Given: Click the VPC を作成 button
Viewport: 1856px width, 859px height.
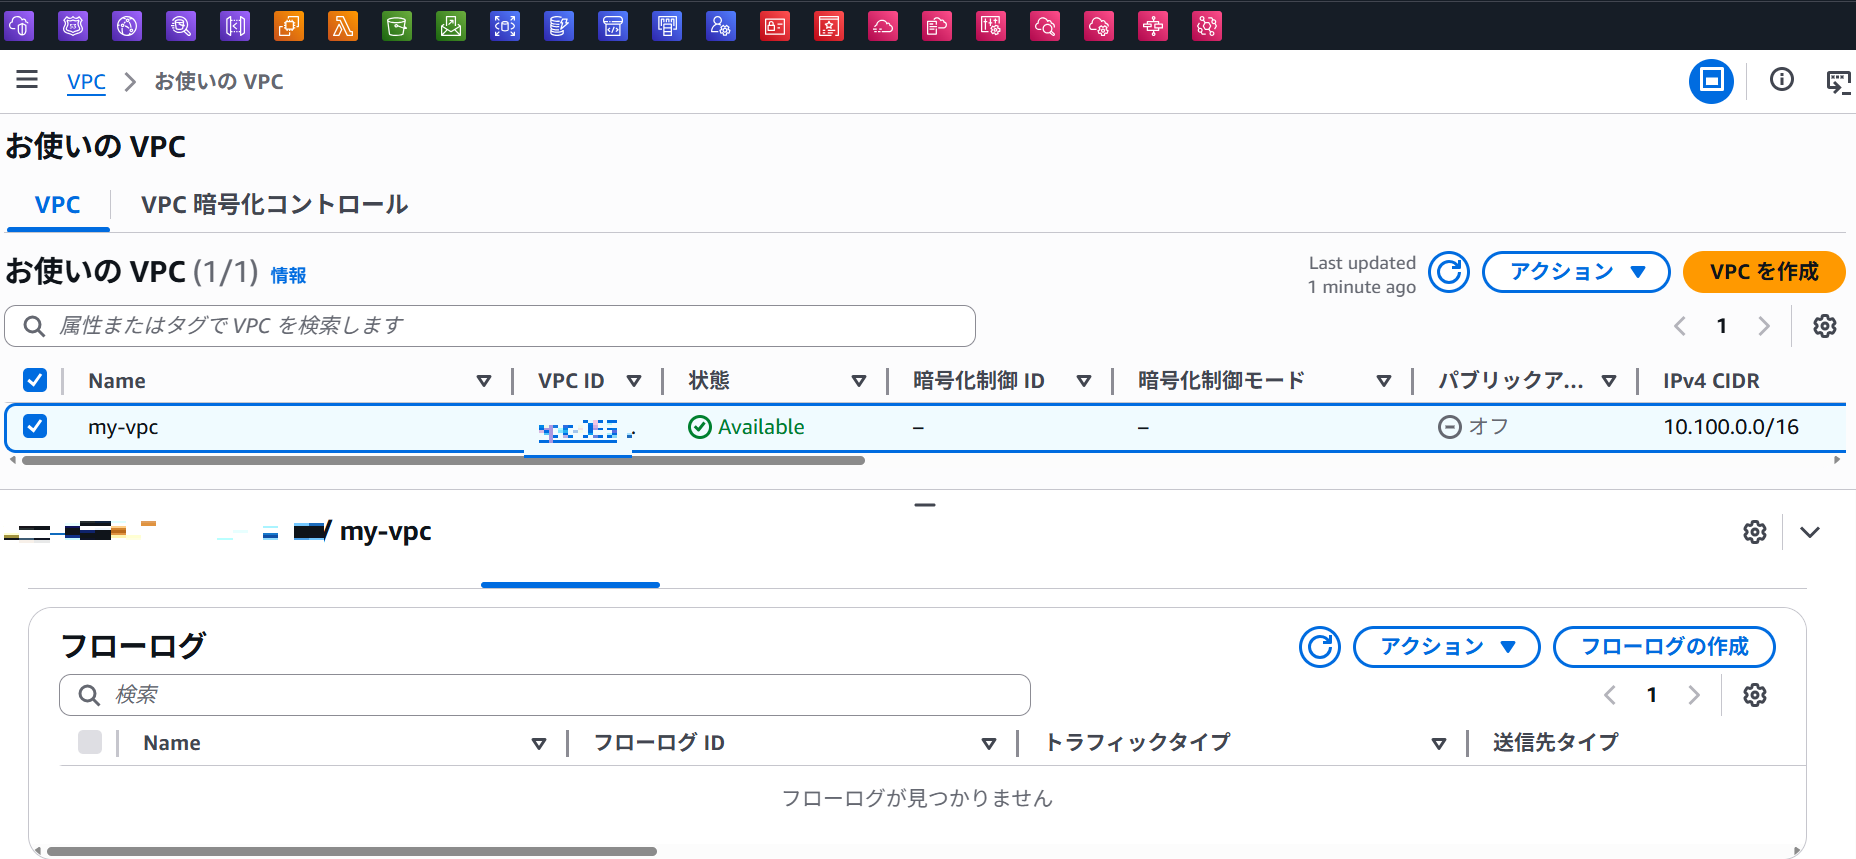Looking at the screenshot, I should (x=1764, y=272).
